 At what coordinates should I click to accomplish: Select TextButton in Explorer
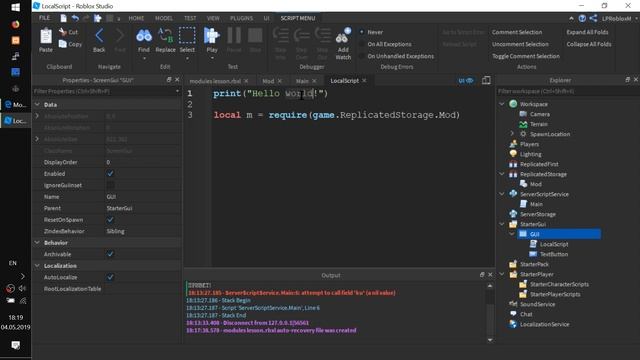point(554,254)
